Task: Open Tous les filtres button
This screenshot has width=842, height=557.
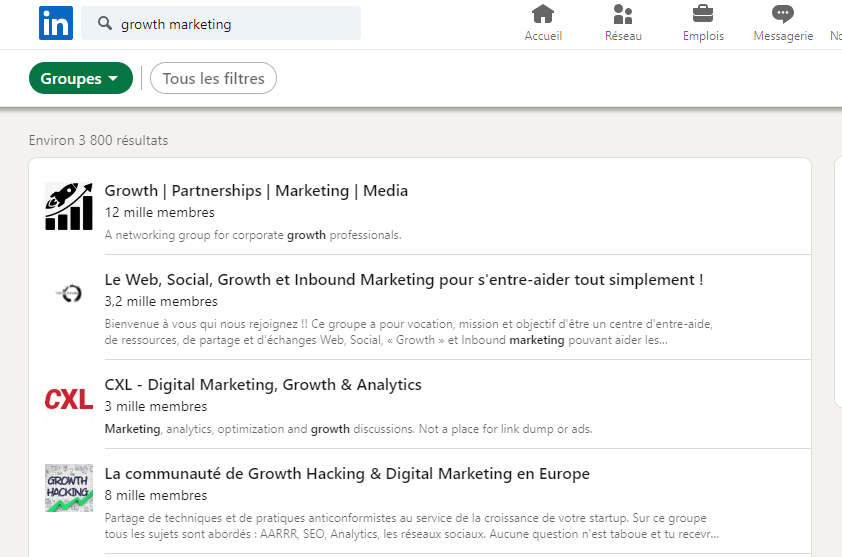Action: pos(213,79)
